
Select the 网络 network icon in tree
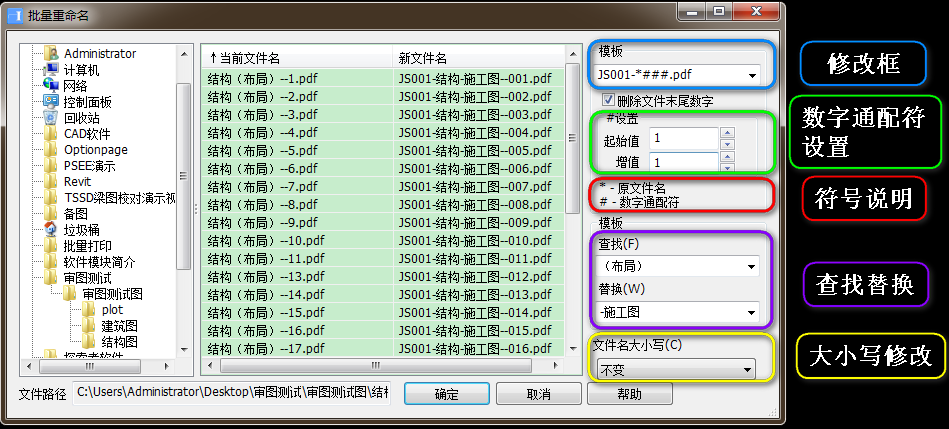click(x=52, y=86)
